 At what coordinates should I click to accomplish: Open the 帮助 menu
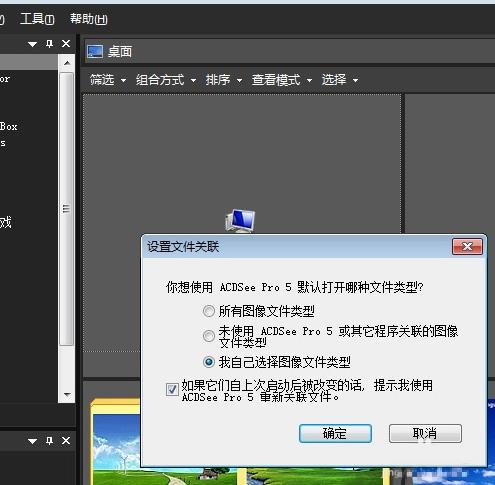tap(89, 19)
